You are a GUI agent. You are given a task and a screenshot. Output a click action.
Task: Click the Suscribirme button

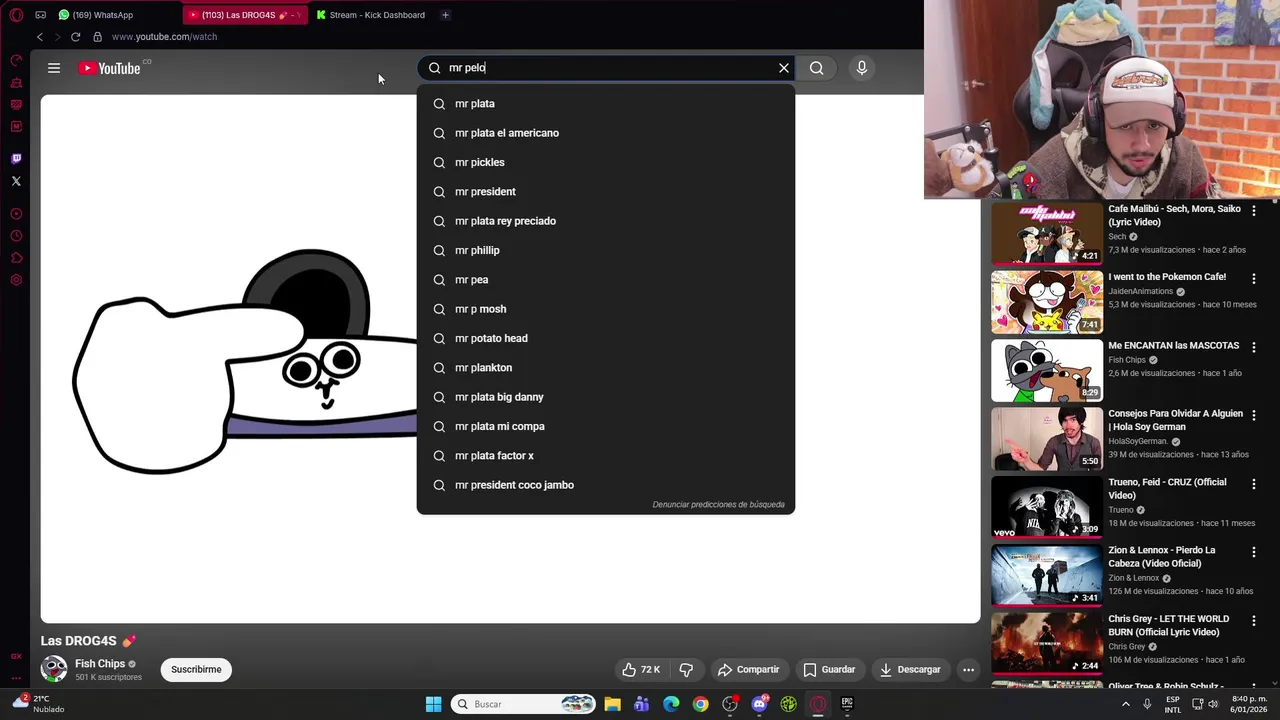click(x=196, y=670)
